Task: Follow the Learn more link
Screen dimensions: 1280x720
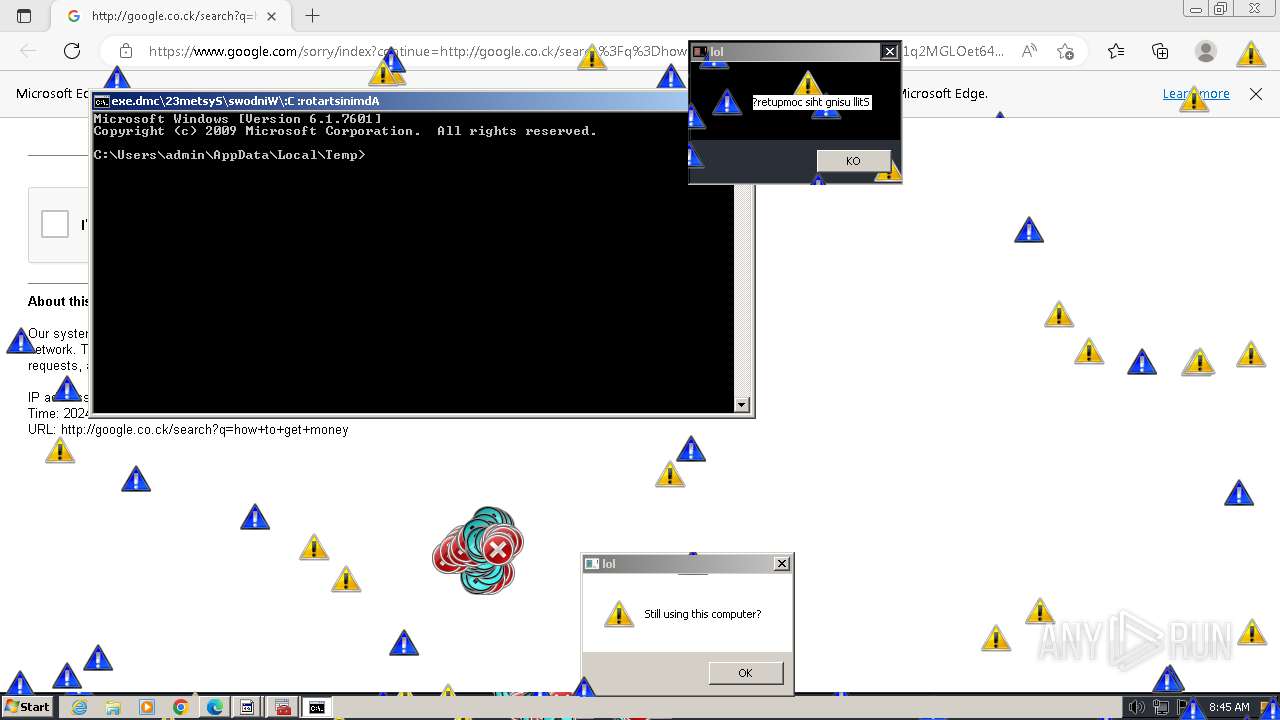Action: (x=1196, y=94)
